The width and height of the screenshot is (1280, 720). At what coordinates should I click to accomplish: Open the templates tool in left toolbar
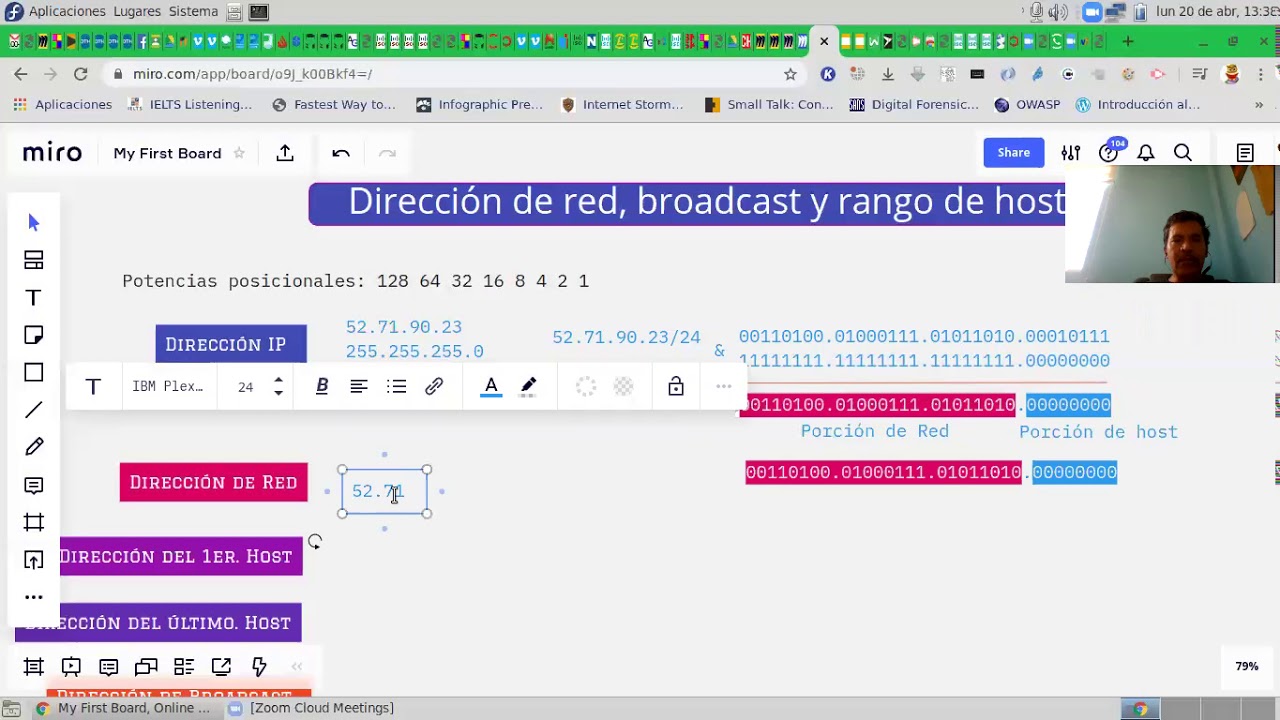pos(34,260)
